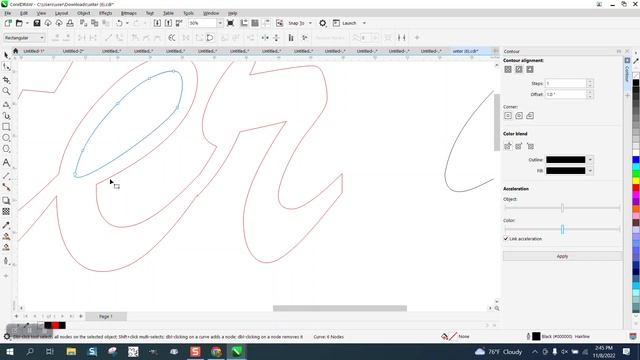The width and height of the screenshot is (640, 360).
Task: Open the Outline color dropdown arrow
Action: tap(590, 160)
